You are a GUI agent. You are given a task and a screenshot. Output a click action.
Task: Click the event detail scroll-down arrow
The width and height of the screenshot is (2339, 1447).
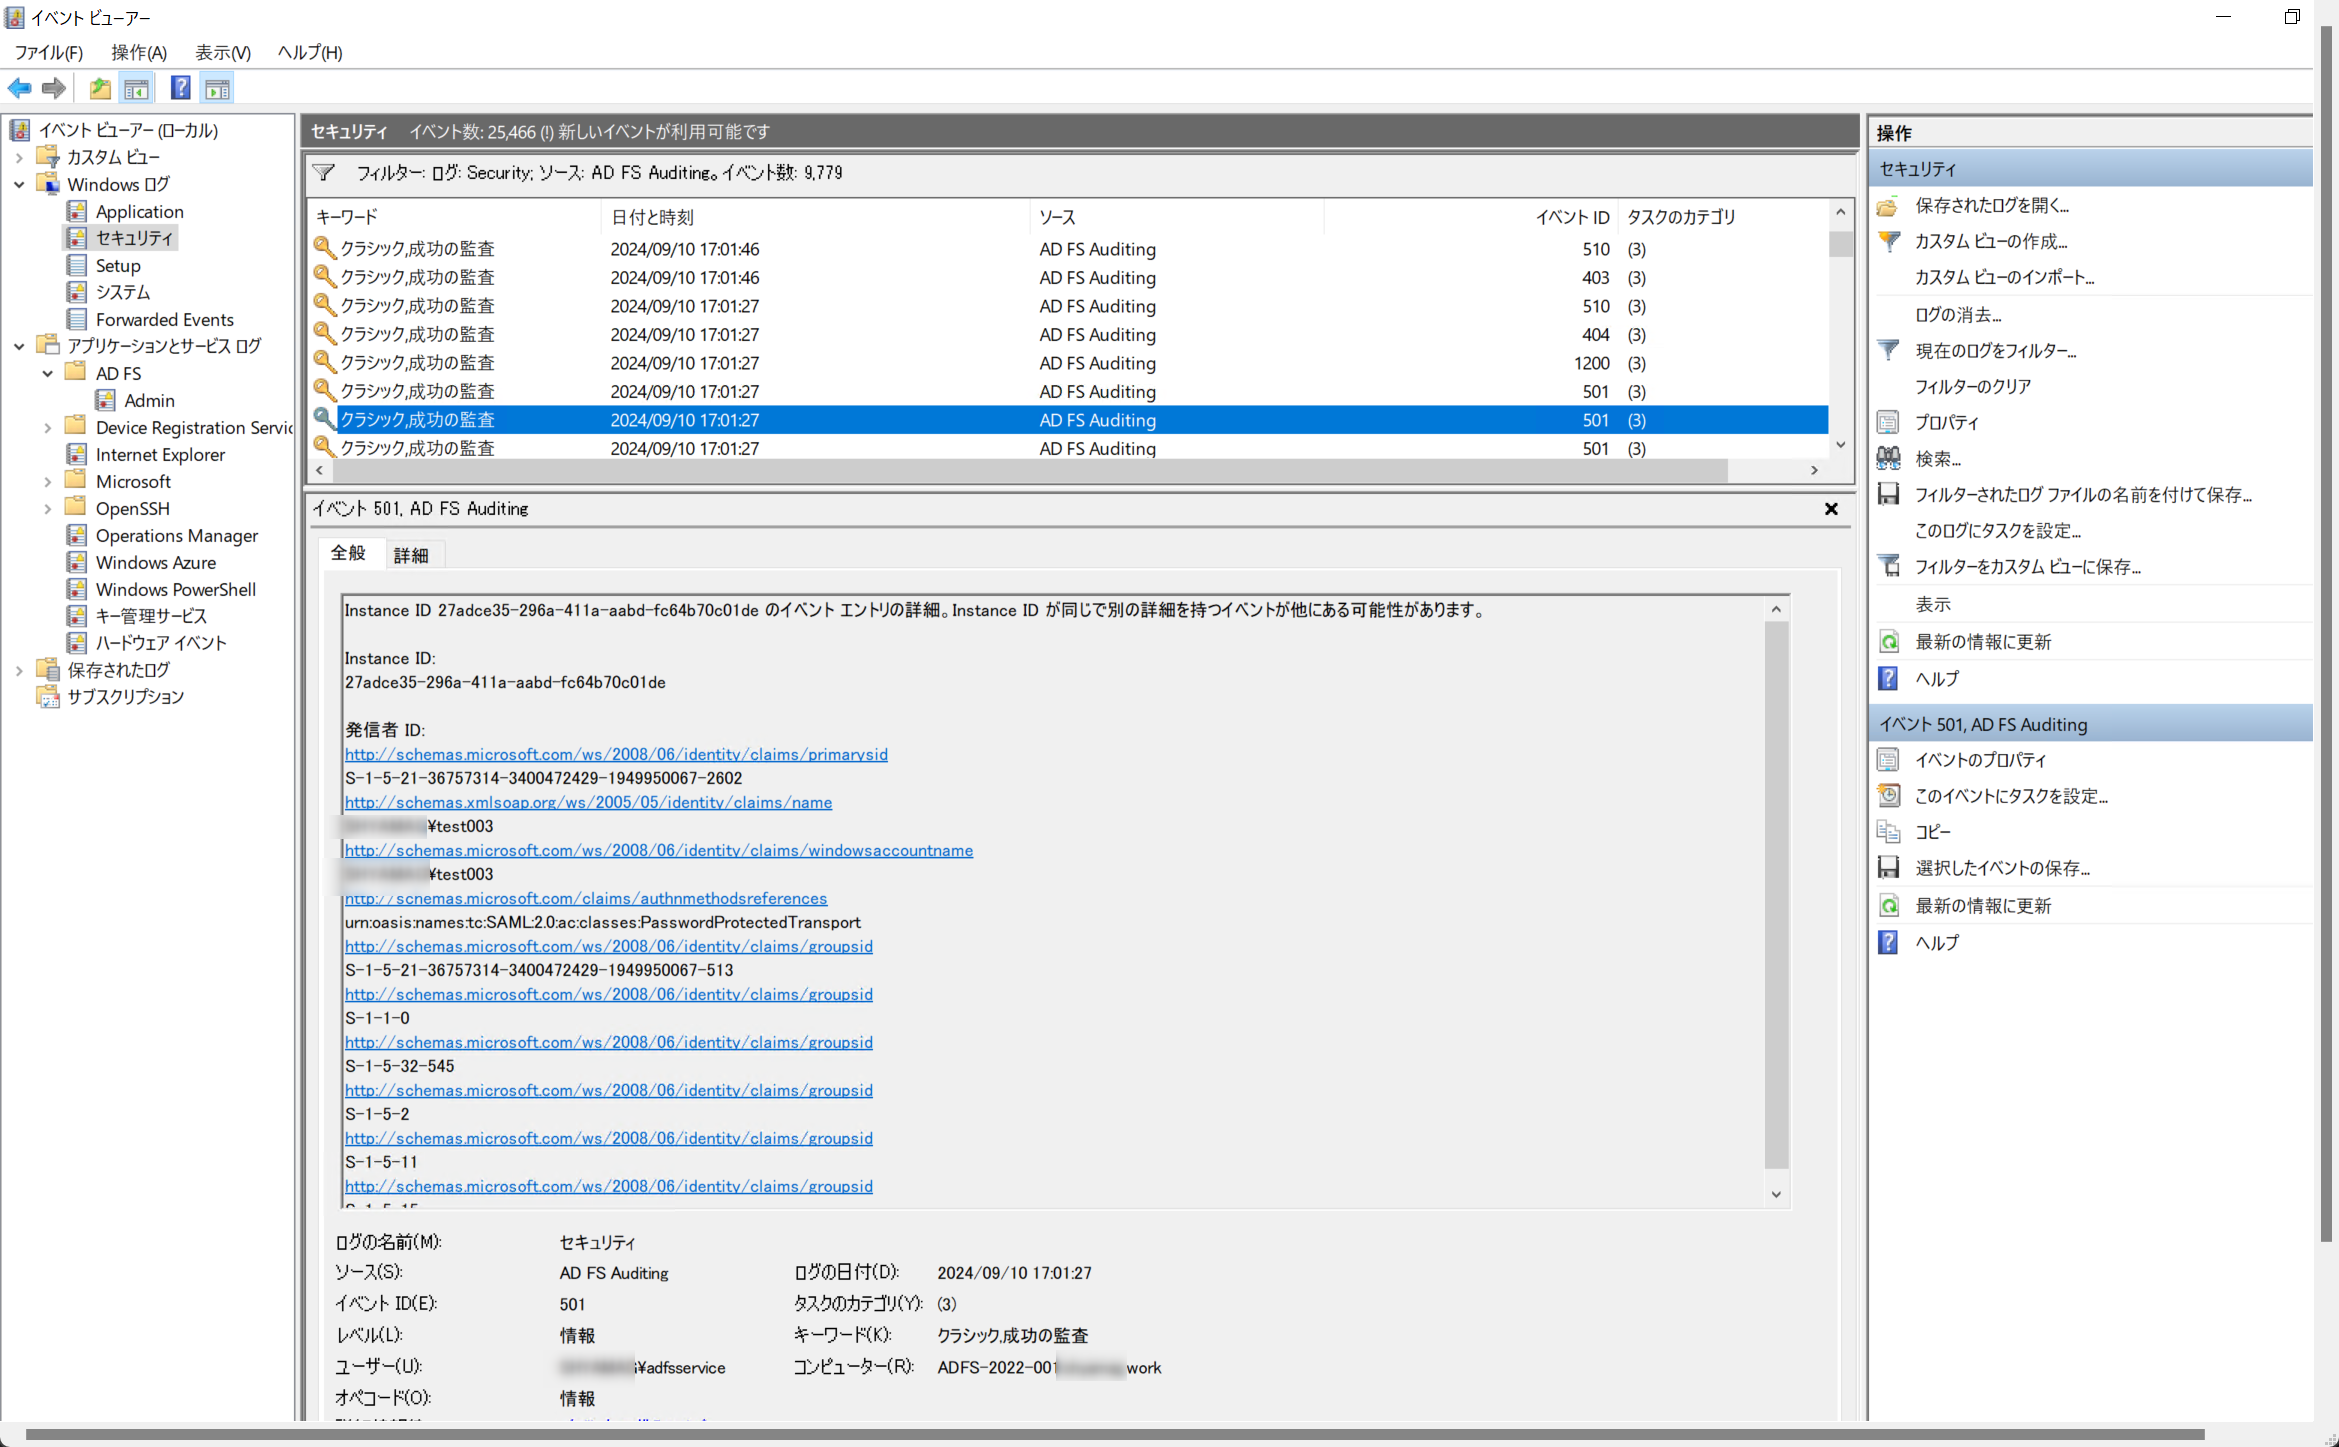[1775, 1194]
